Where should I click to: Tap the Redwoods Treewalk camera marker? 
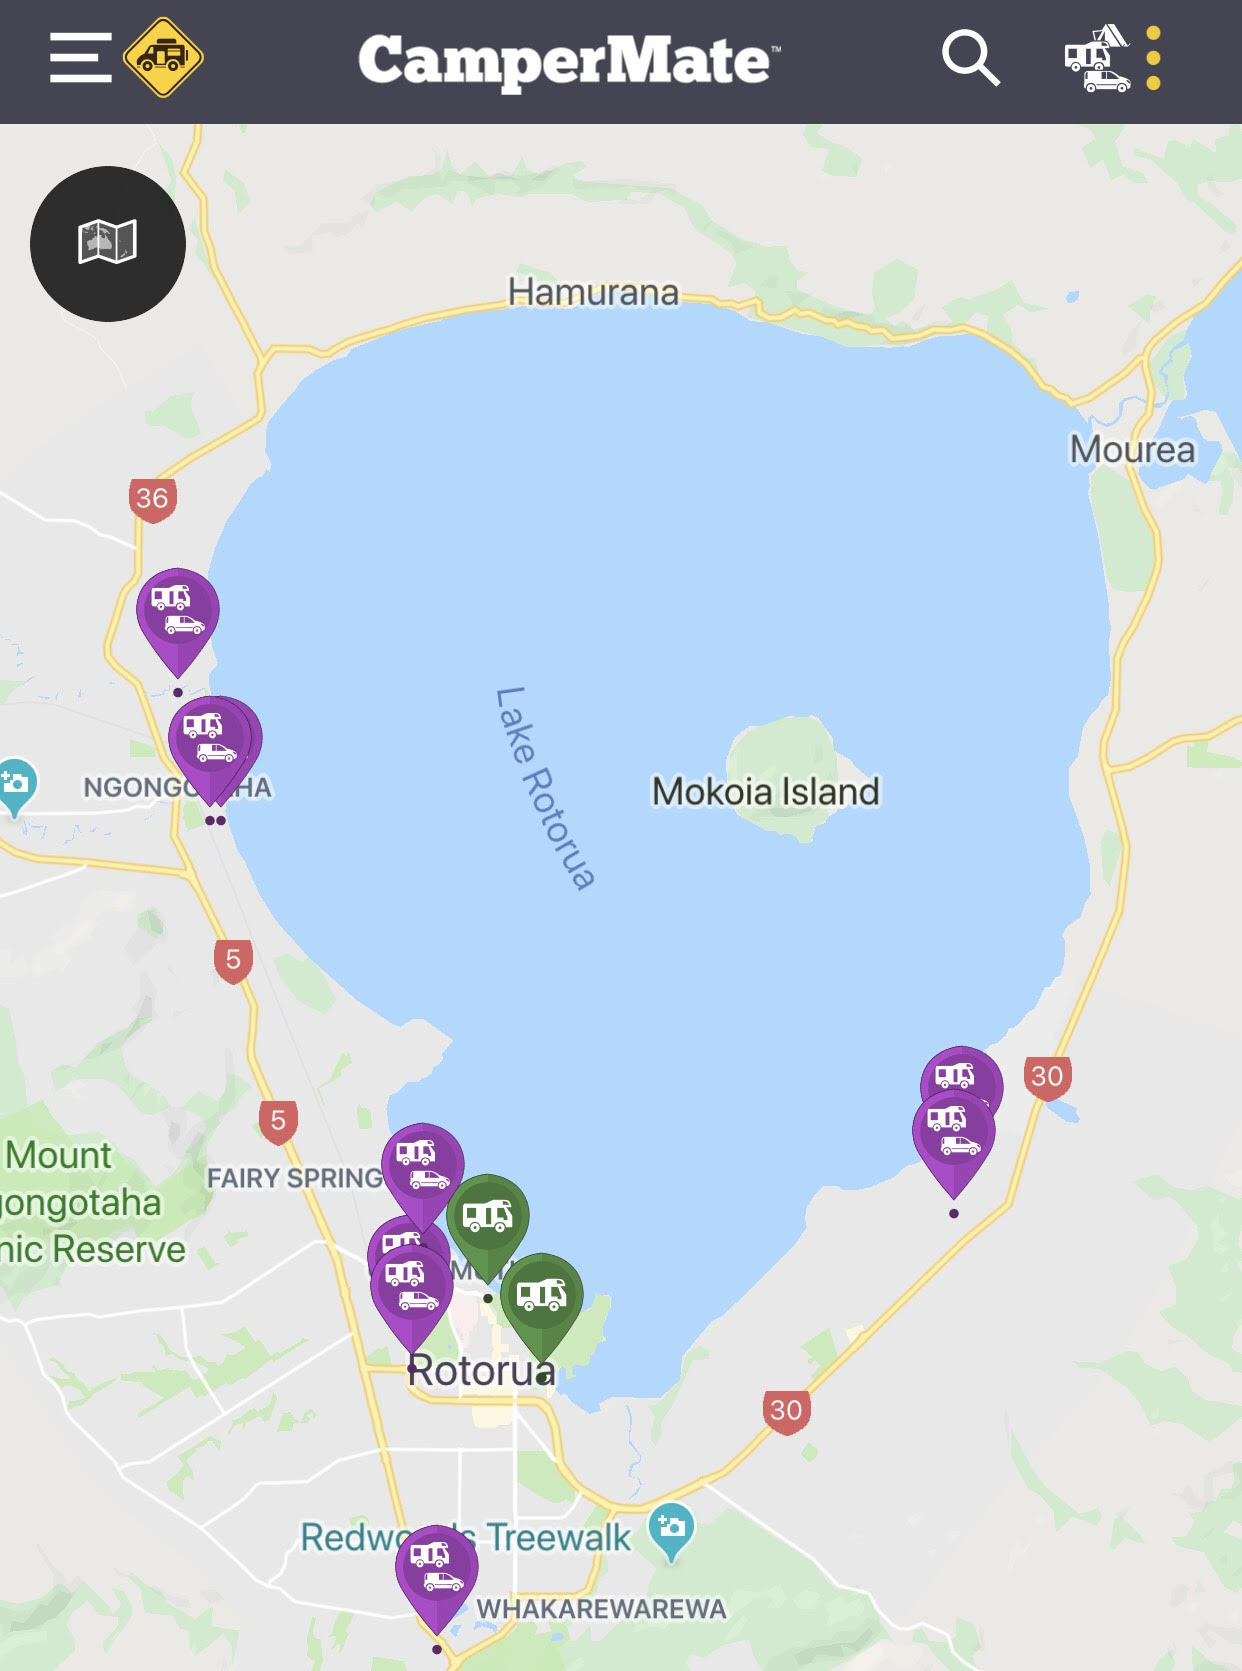[x=671, y=1531]
